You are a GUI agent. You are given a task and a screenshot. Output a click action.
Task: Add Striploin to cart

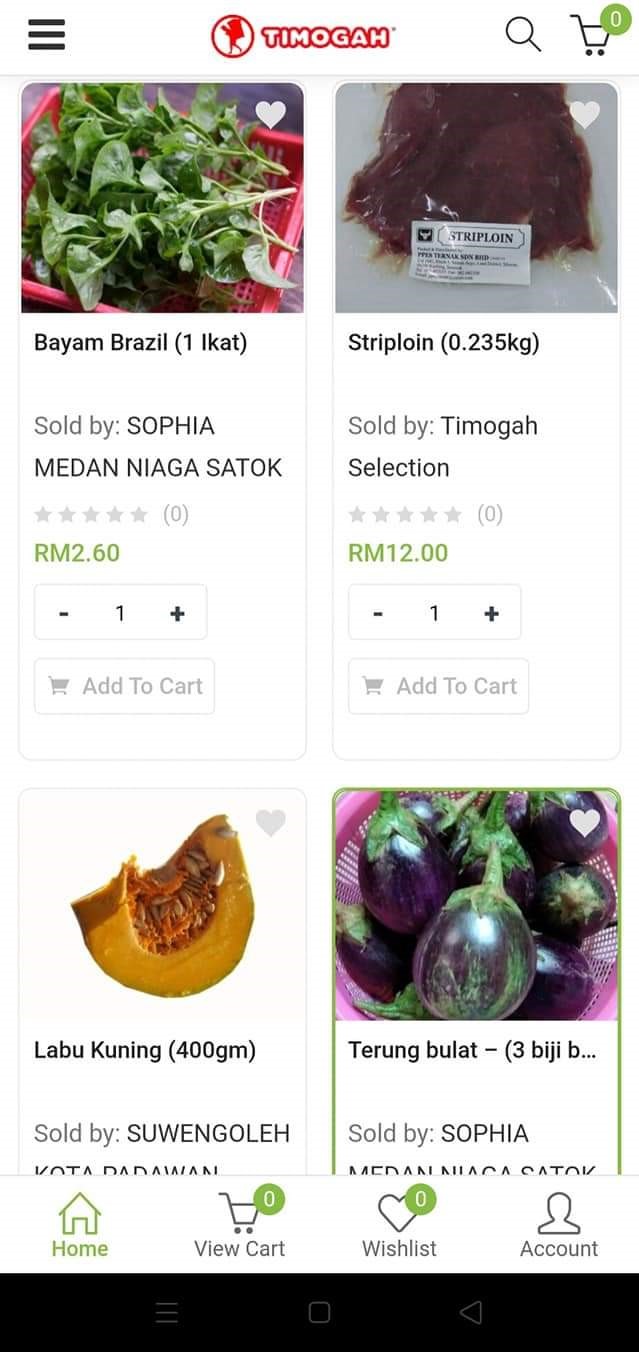pyautogui.click(x=439, y=686)
